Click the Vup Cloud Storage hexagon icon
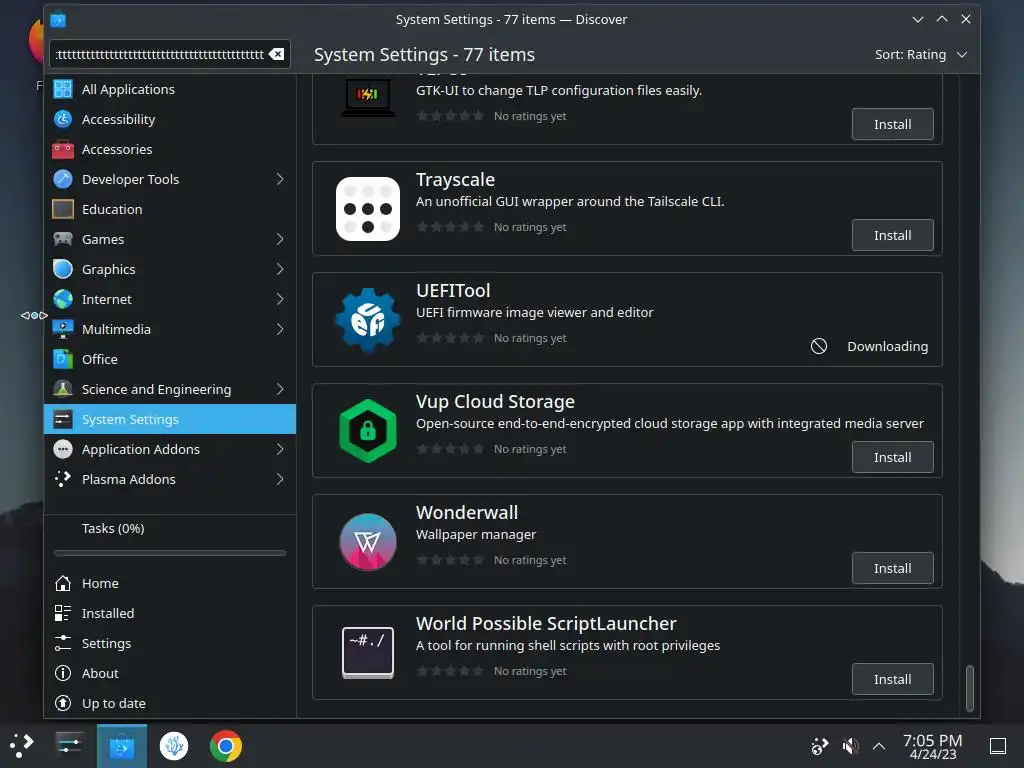 (368, 431)
